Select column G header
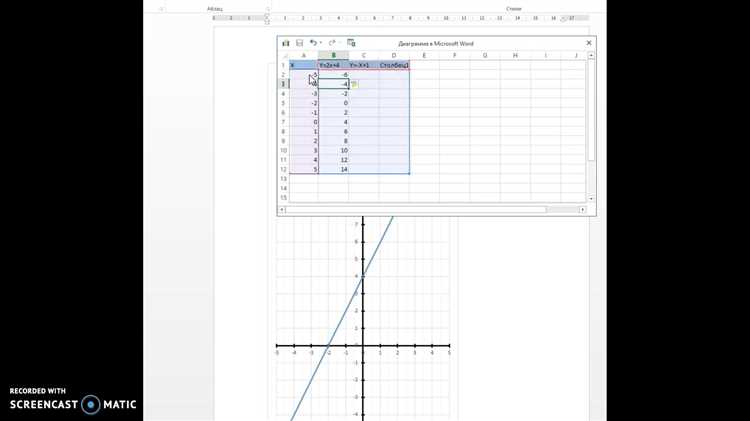The height and width of the screenshot is (421, 750). click(x=485, y=55)
